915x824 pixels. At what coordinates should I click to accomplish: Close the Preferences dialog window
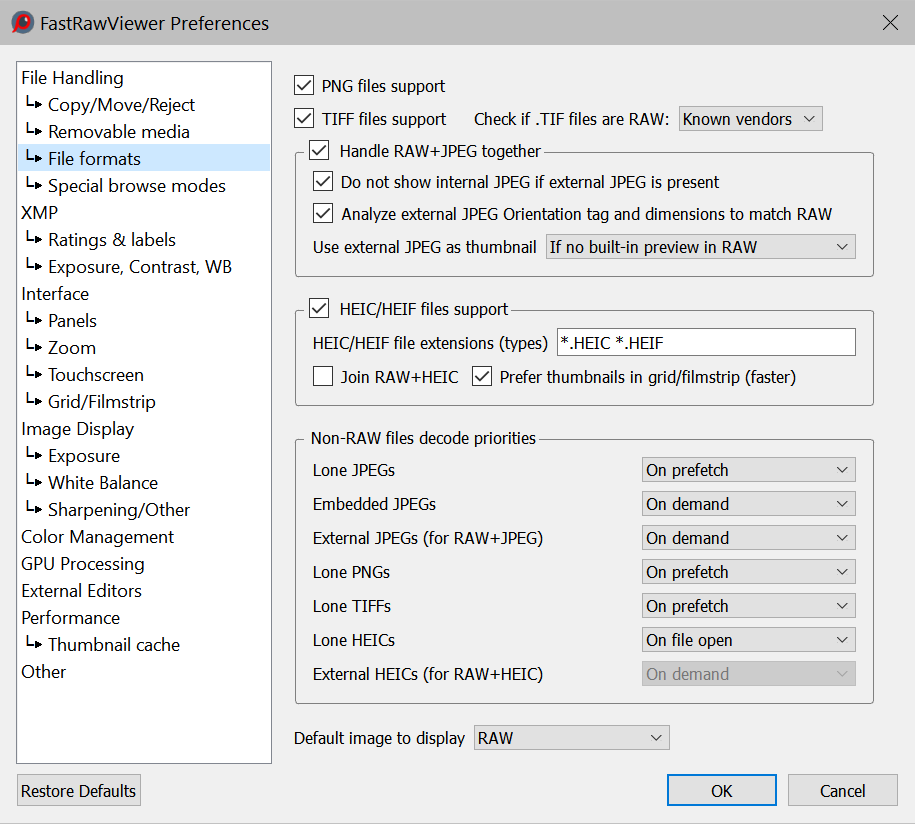pos(889,23)
